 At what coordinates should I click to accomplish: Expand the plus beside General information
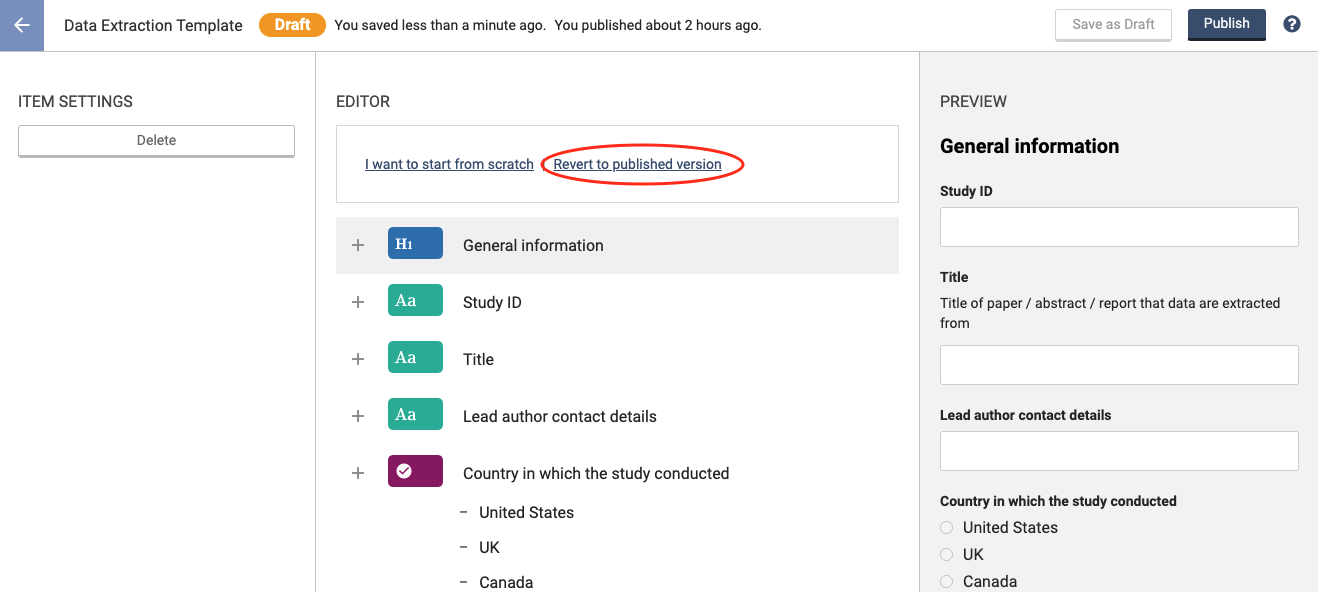tap(358, 245)
